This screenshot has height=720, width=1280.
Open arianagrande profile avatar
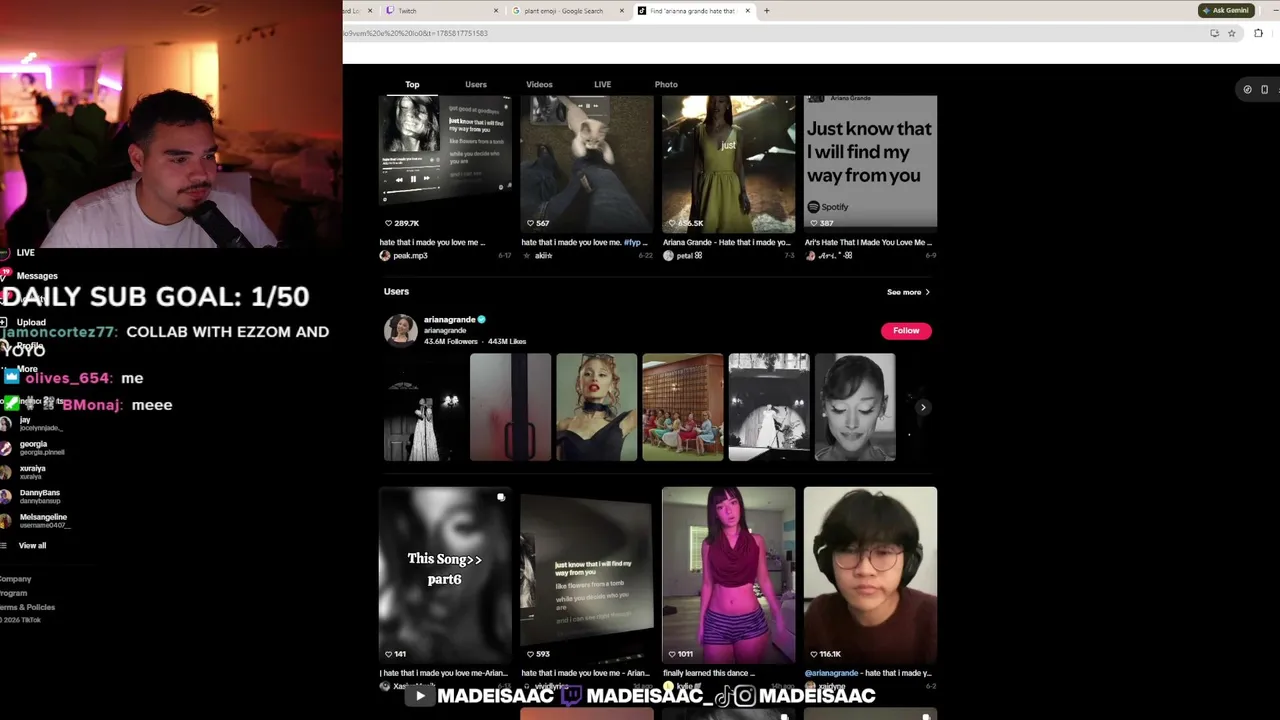point(400,330)
